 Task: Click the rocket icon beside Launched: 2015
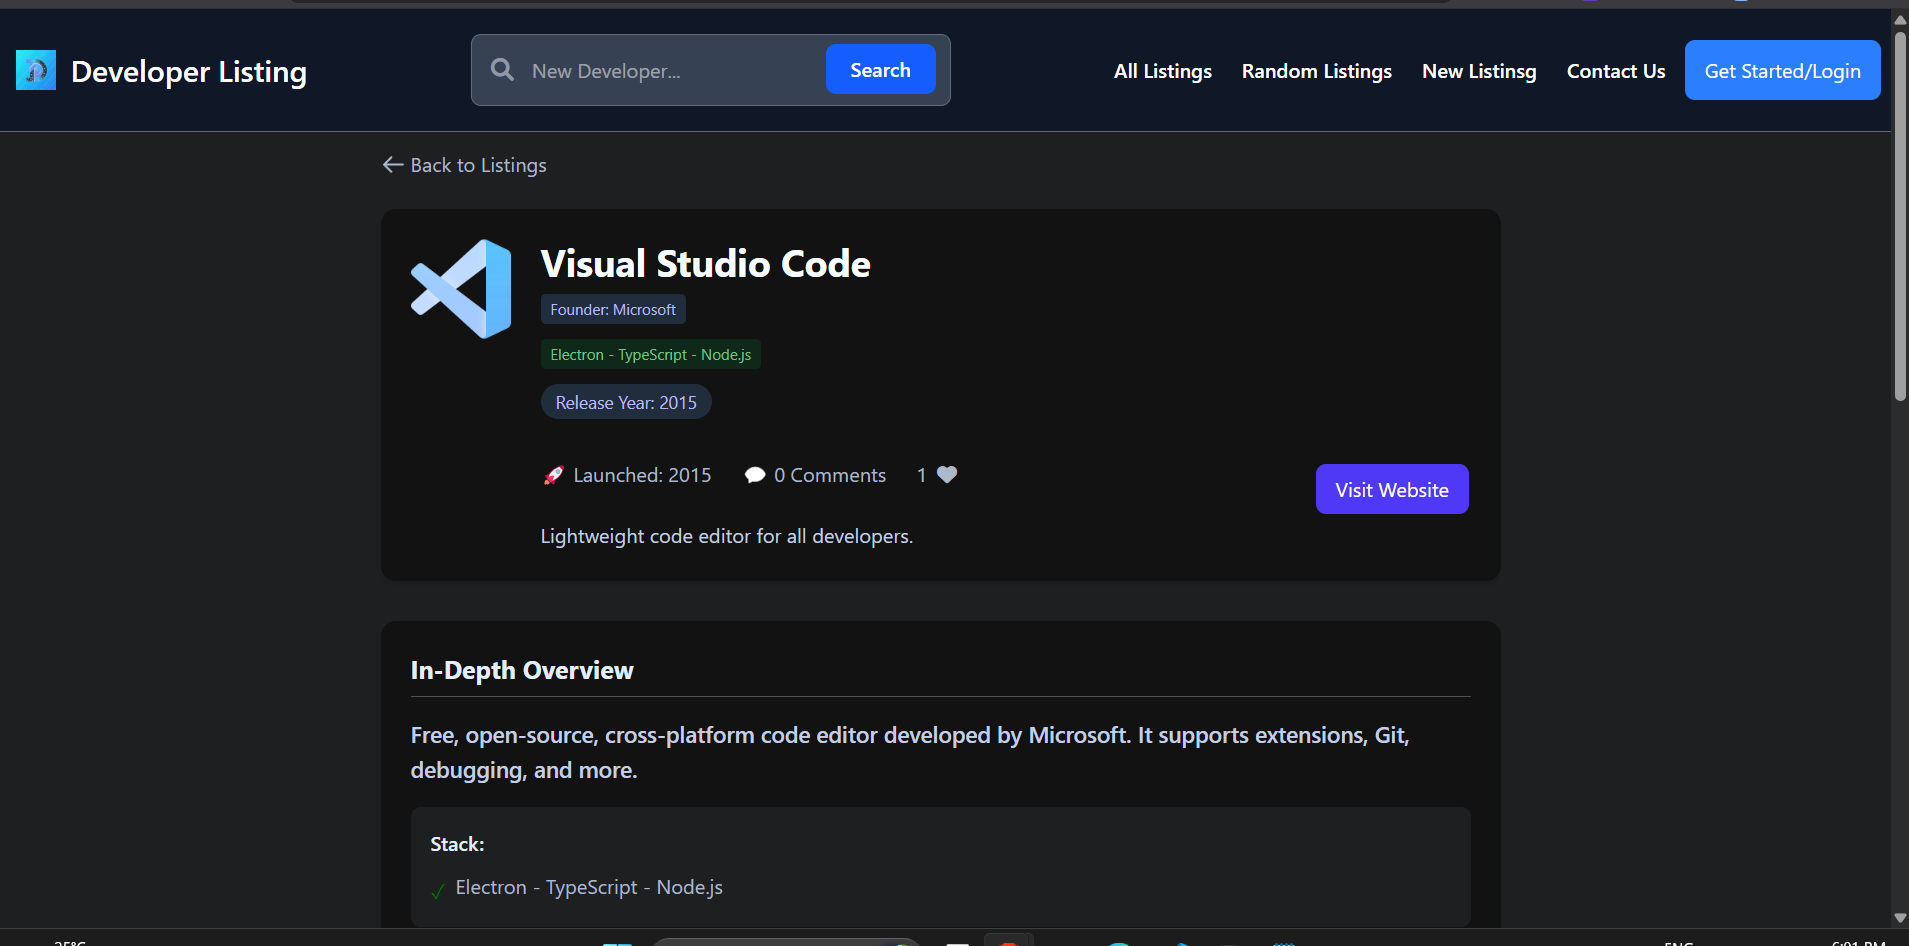click(553, 475)
